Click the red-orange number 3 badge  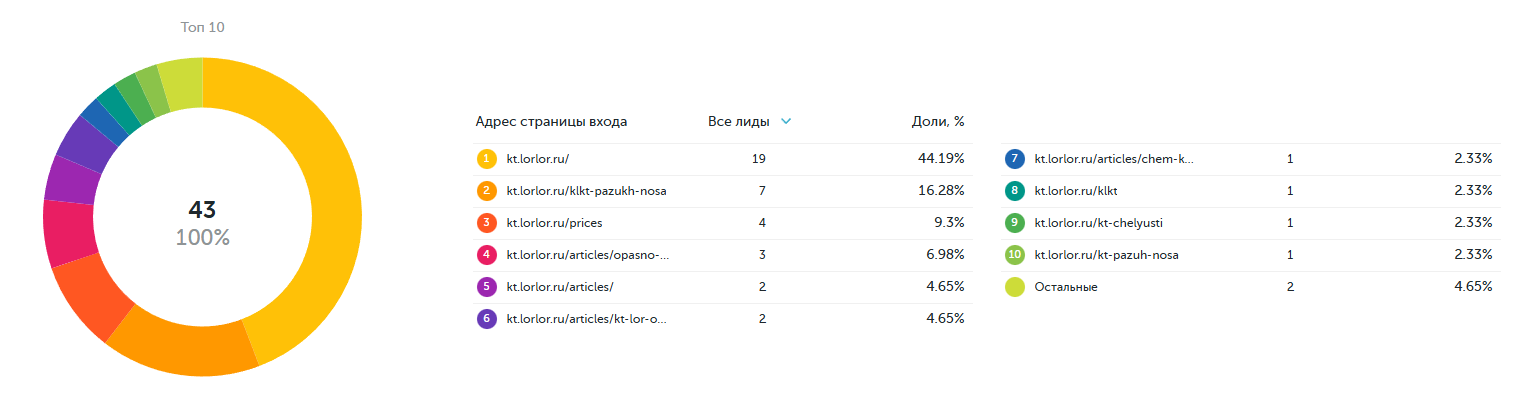[x=487, y=223]
